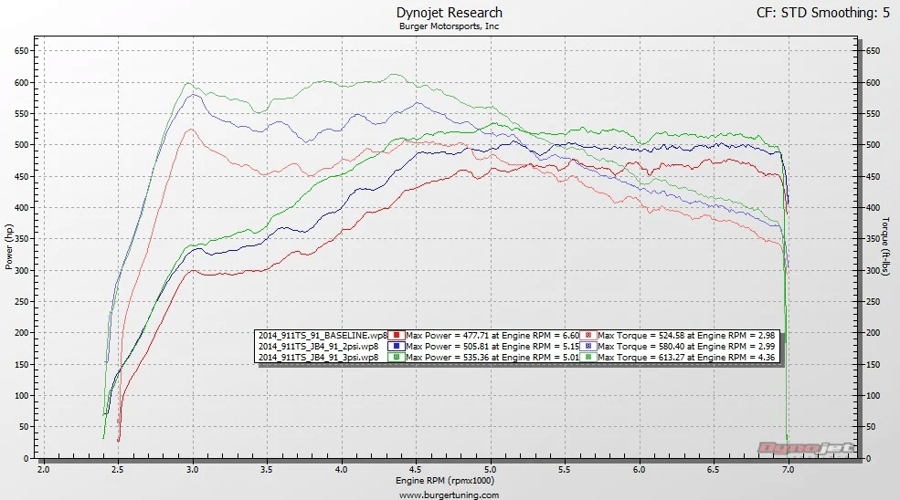Screen dimensions: 900x500
Task: Click the 650 tick on the Power axis
Action: pyautogui.click(x=21, y=51)
